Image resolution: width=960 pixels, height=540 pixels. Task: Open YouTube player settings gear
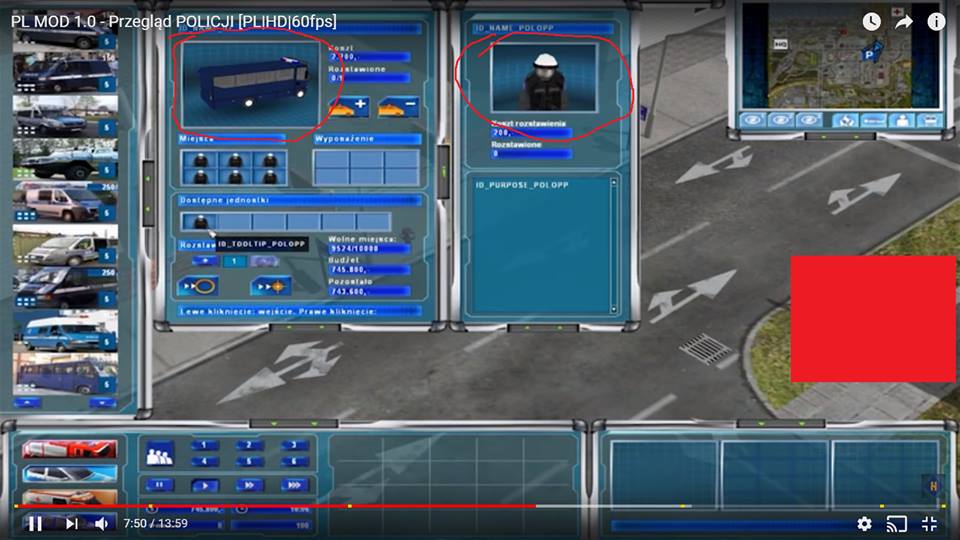pos(864,523)
